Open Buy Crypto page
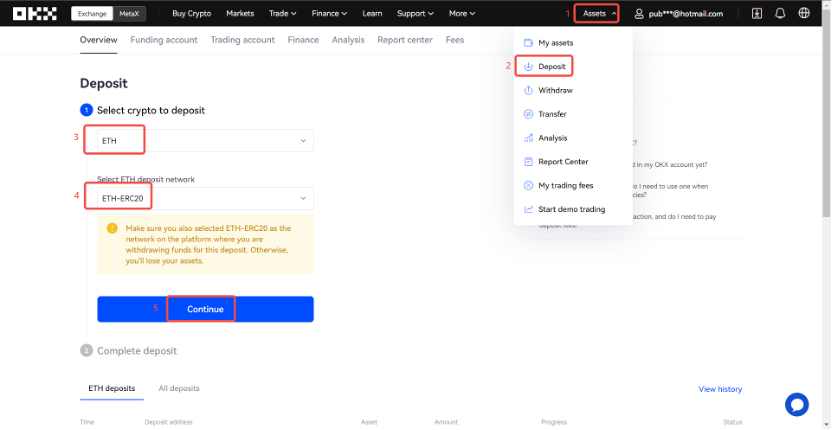The height and width of the screenshot is (430, 832). 192,13
